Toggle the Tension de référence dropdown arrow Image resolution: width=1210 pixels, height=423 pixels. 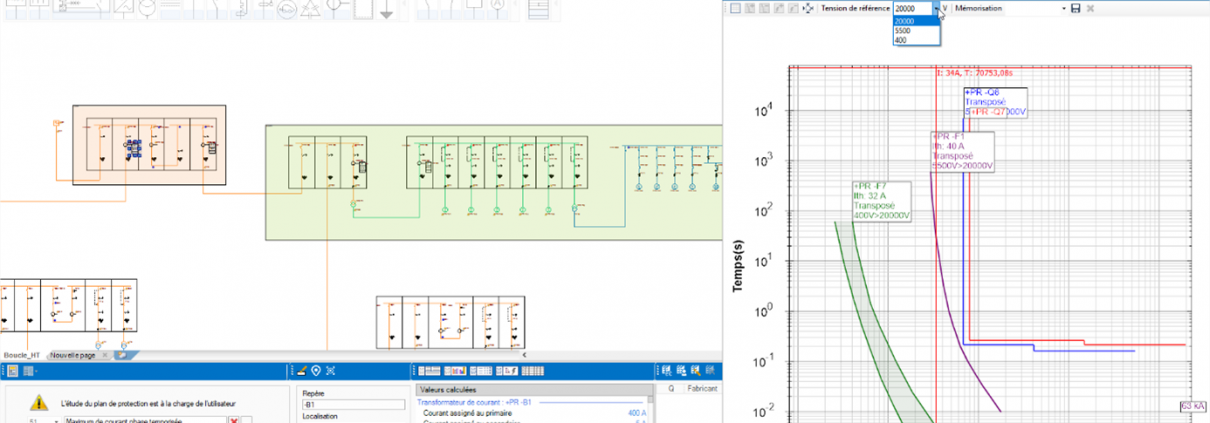coord(936,8)
